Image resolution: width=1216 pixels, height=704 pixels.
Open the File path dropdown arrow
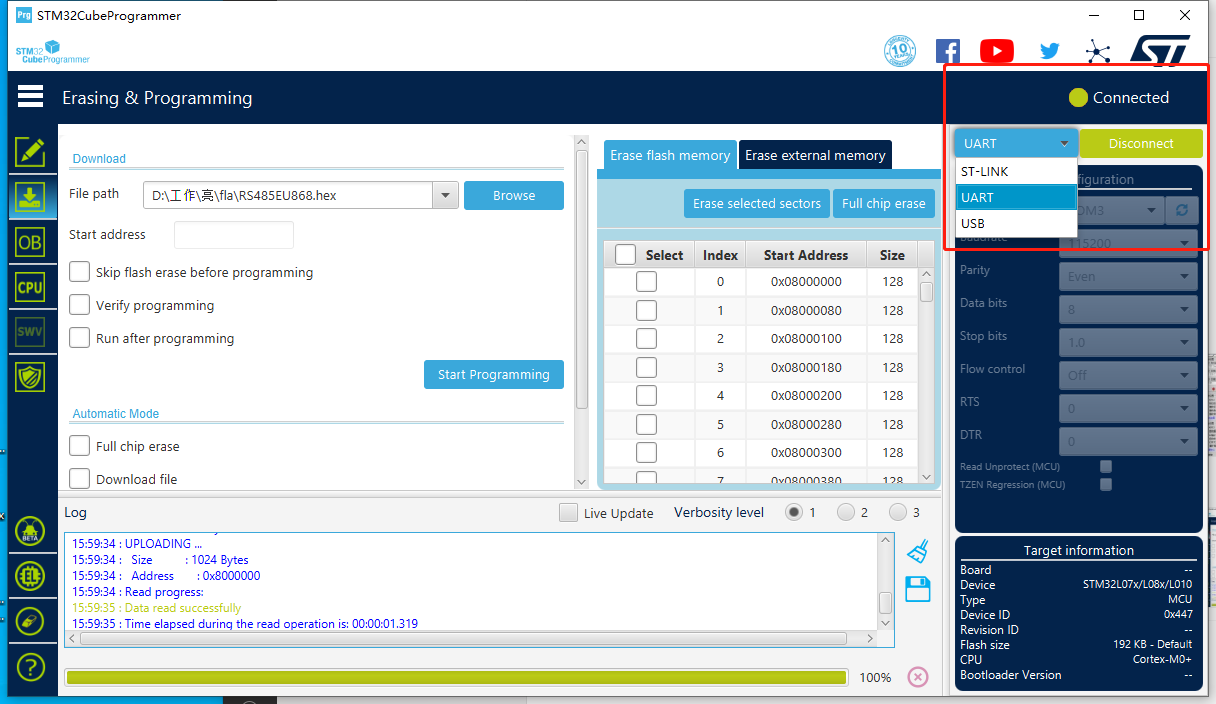coord(445,196)
